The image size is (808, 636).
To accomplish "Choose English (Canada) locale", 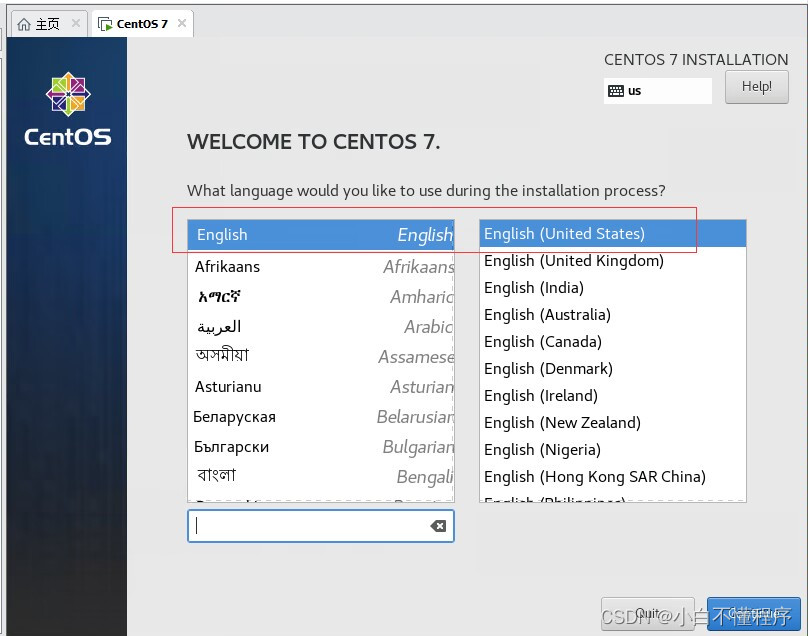I will click(613, 342).
